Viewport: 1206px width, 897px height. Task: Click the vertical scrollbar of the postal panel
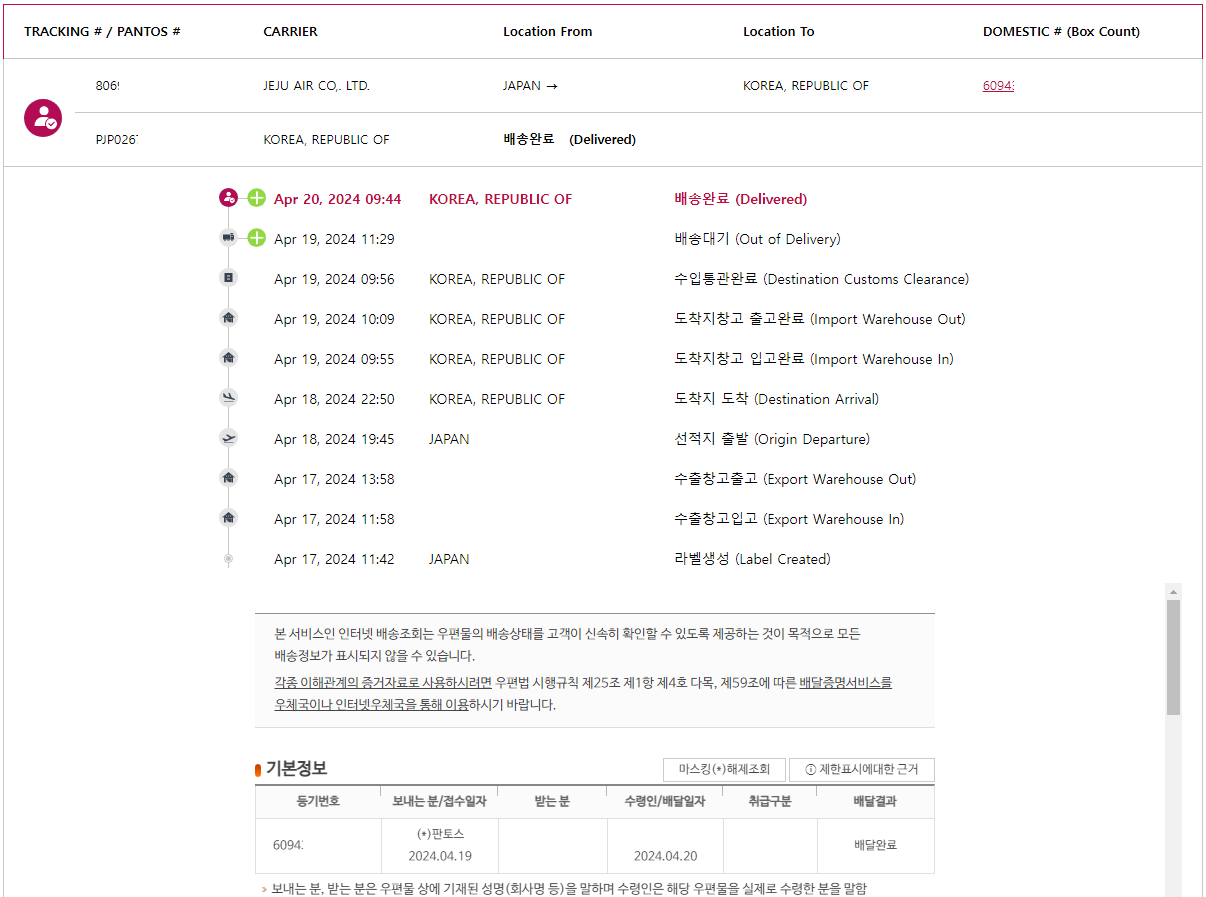point(1173,657)
